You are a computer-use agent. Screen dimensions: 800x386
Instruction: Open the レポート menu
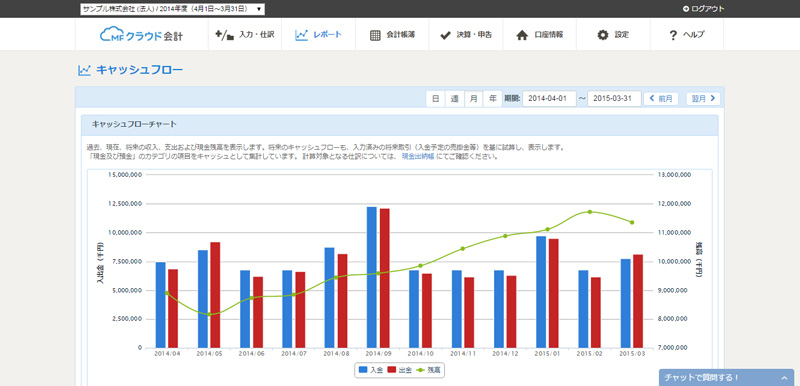click(x=318, y=35)
